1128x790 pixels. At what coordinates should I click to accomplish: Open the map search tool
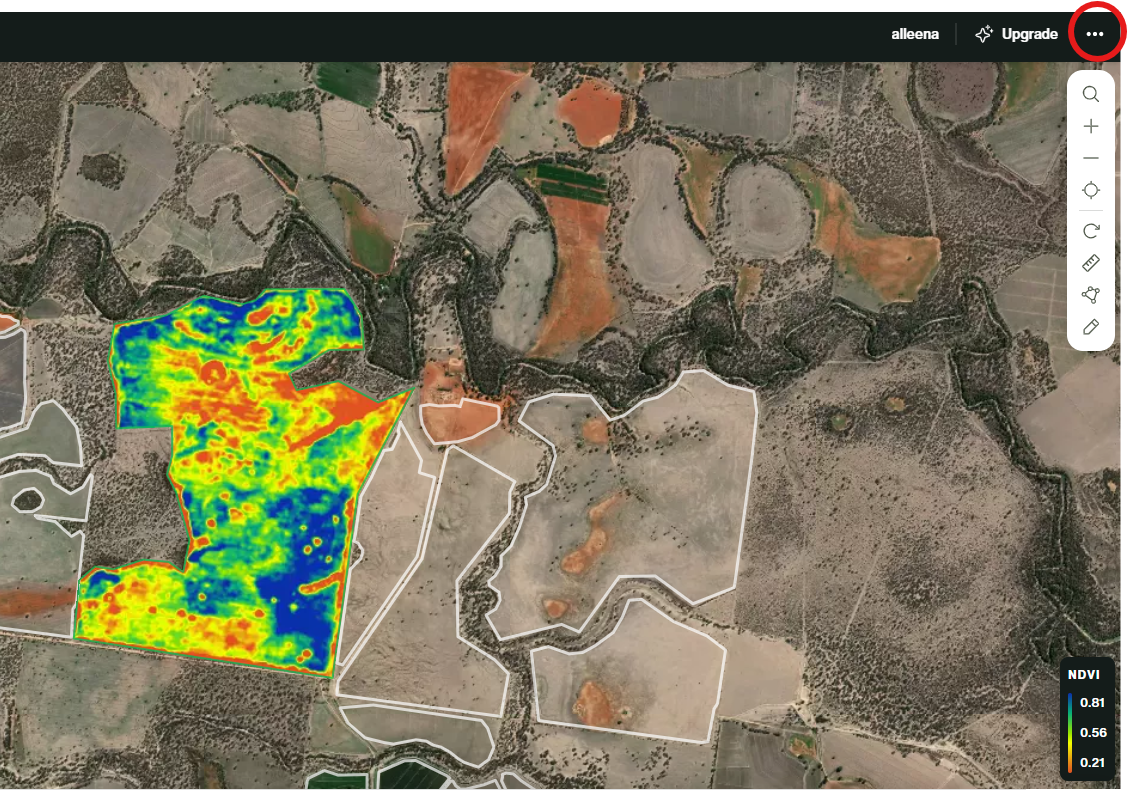pos(1091,94)
